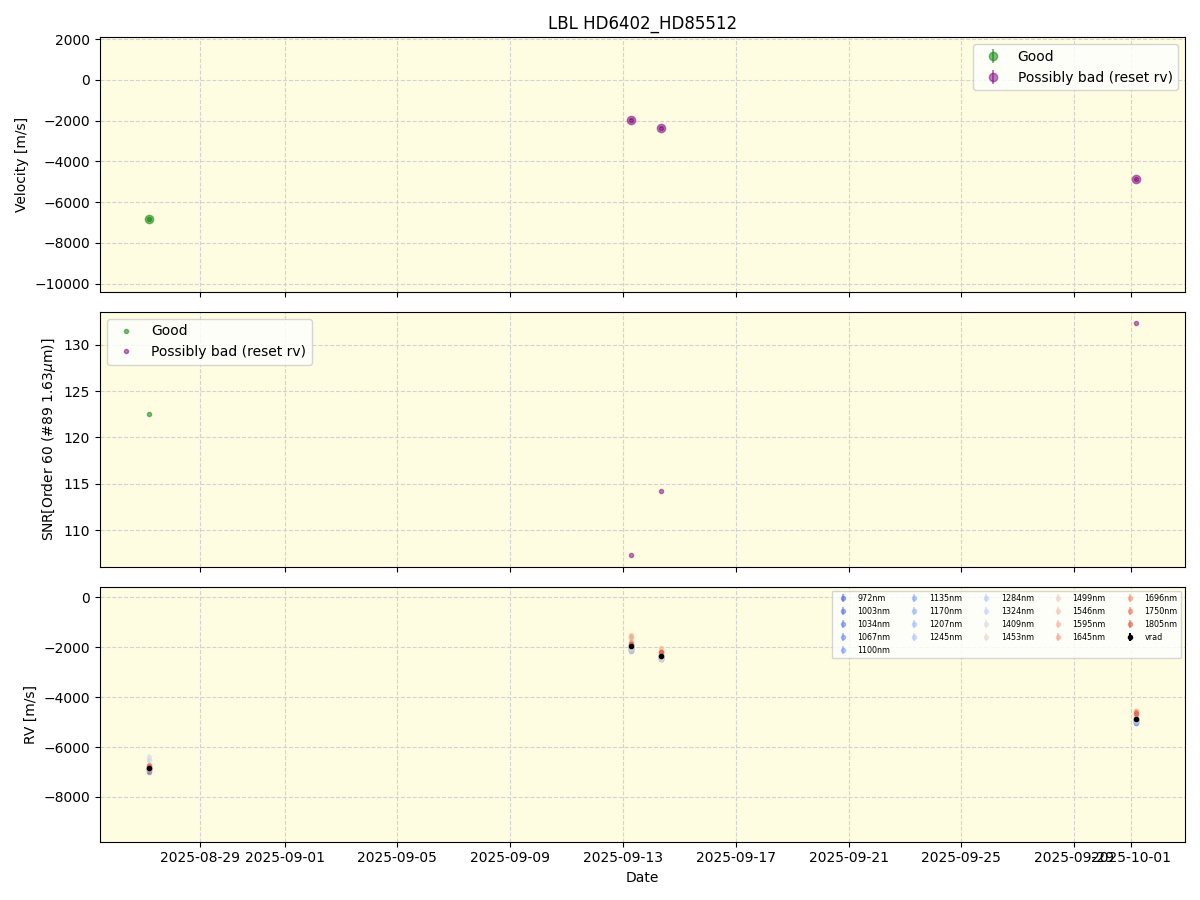Screen dimensions: 1200x900
Task: Click the 972nm marker in the RV legend
Action: [843, 598]
